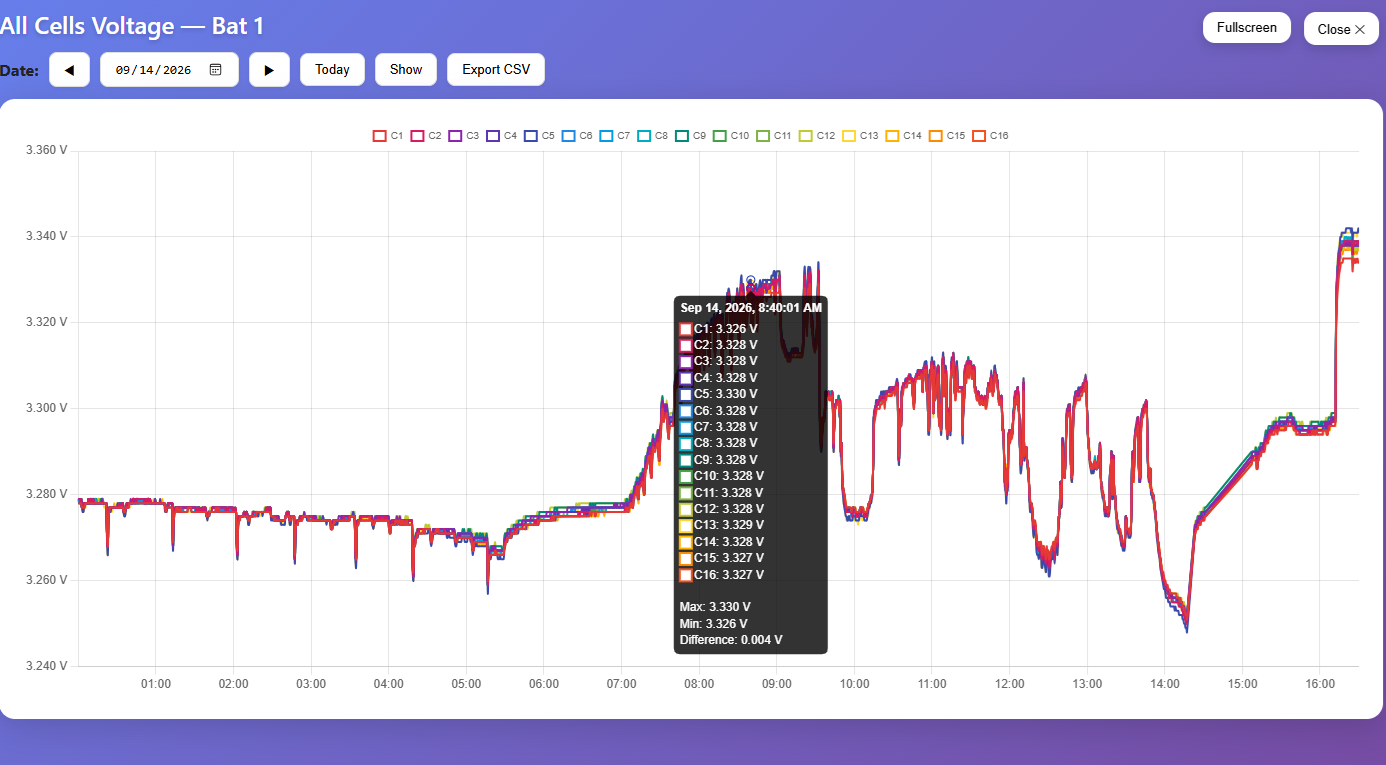Image resolution: width=1386 pixels, height=765 pixels.
Task: Toggle C13 legend entry
Action: click(861, 135)
